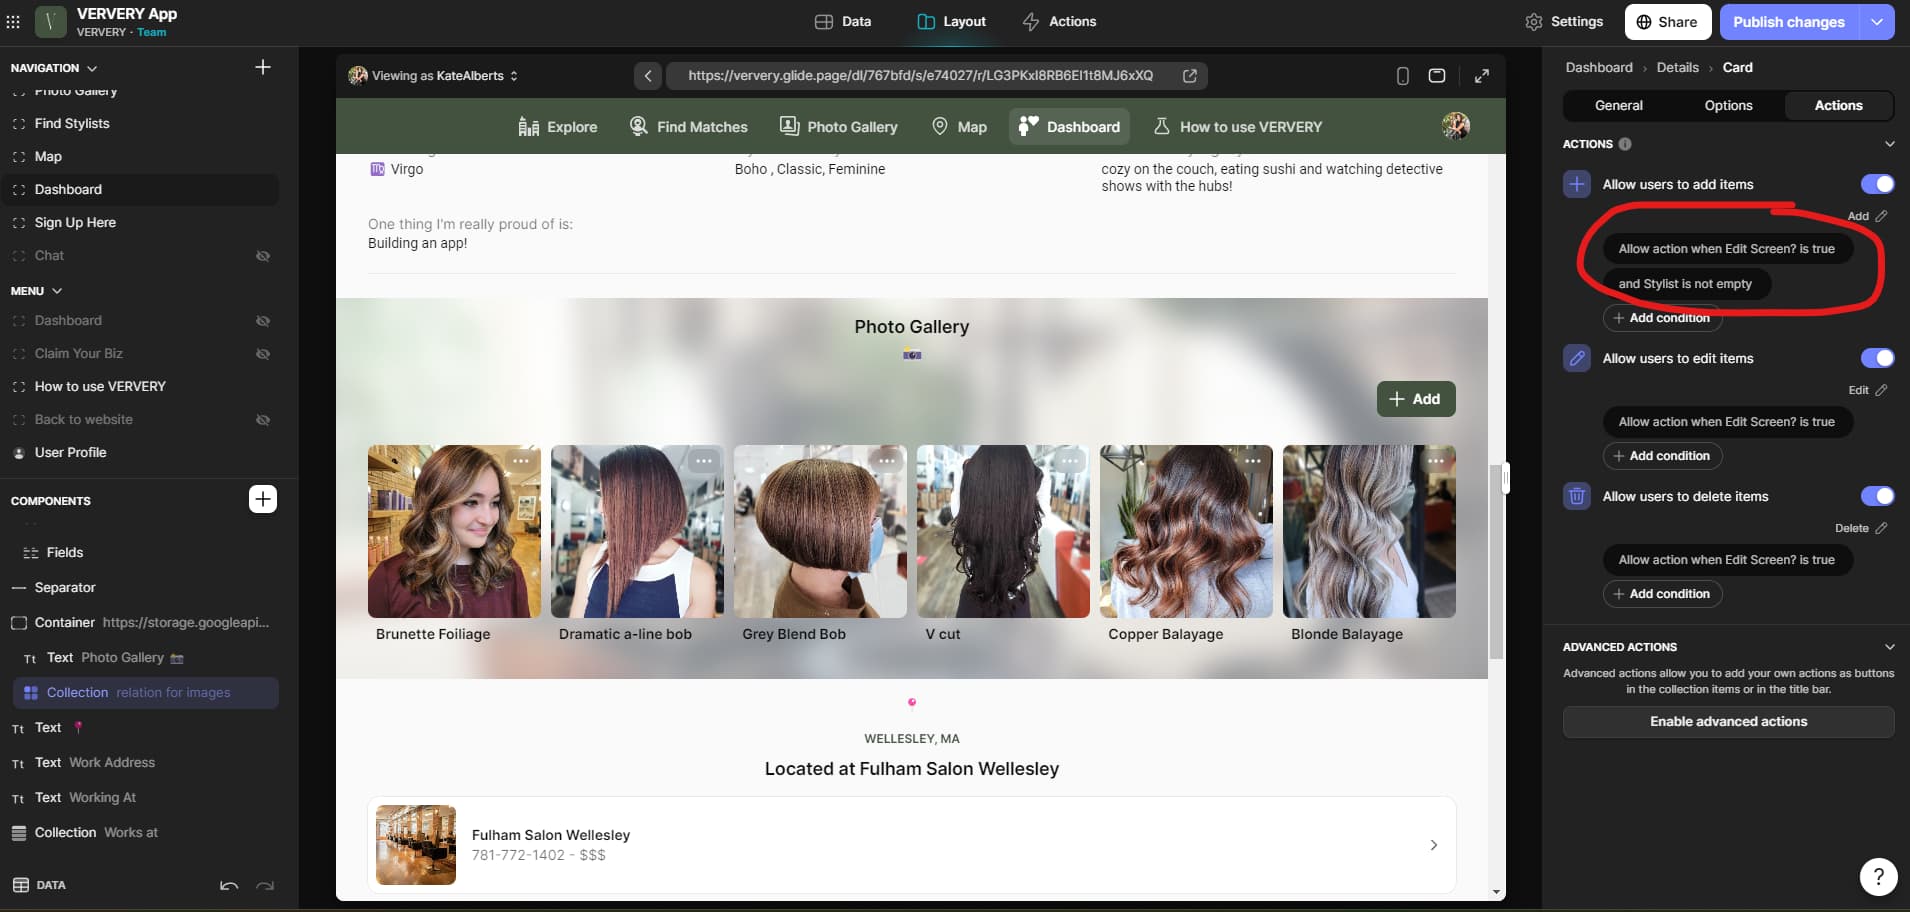The height and width of the screenshot is (912, 1910).
Task: Click the preview vertical scrollbar
Action: (1496, 560)
